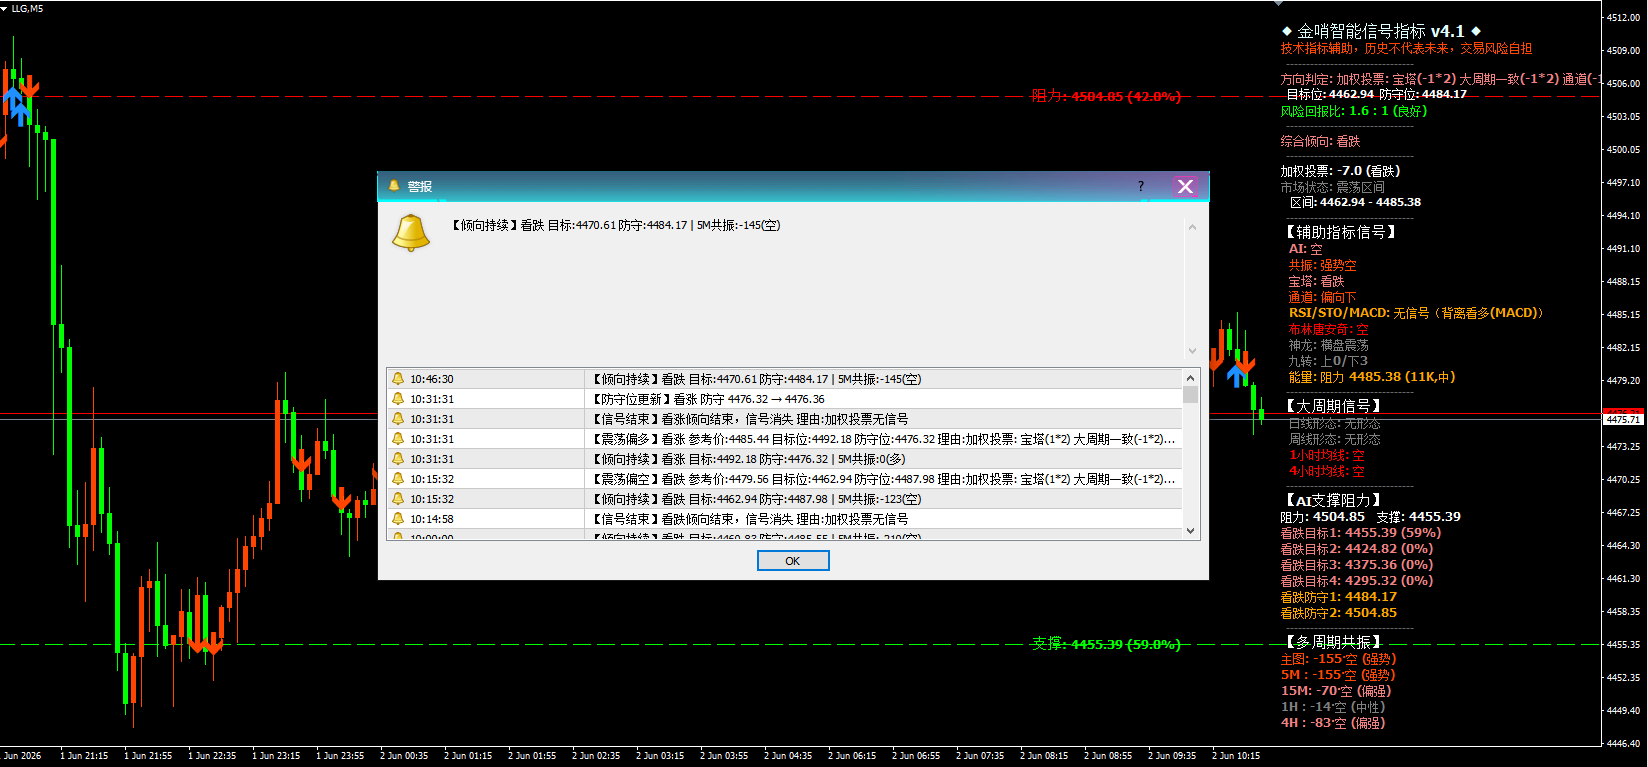Click the question mark help button in the alert dialog

point(1141,186)
